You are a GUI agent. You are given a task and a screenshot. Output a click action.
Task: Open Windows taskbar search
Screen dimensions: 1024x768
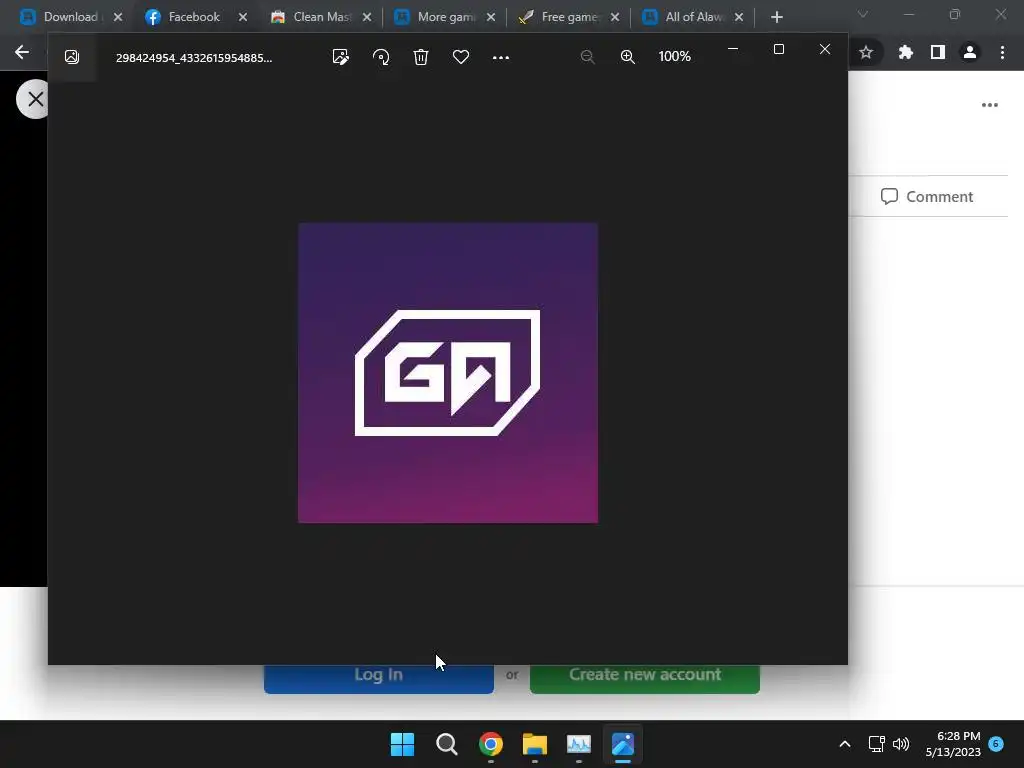click(x=447, y=744)
